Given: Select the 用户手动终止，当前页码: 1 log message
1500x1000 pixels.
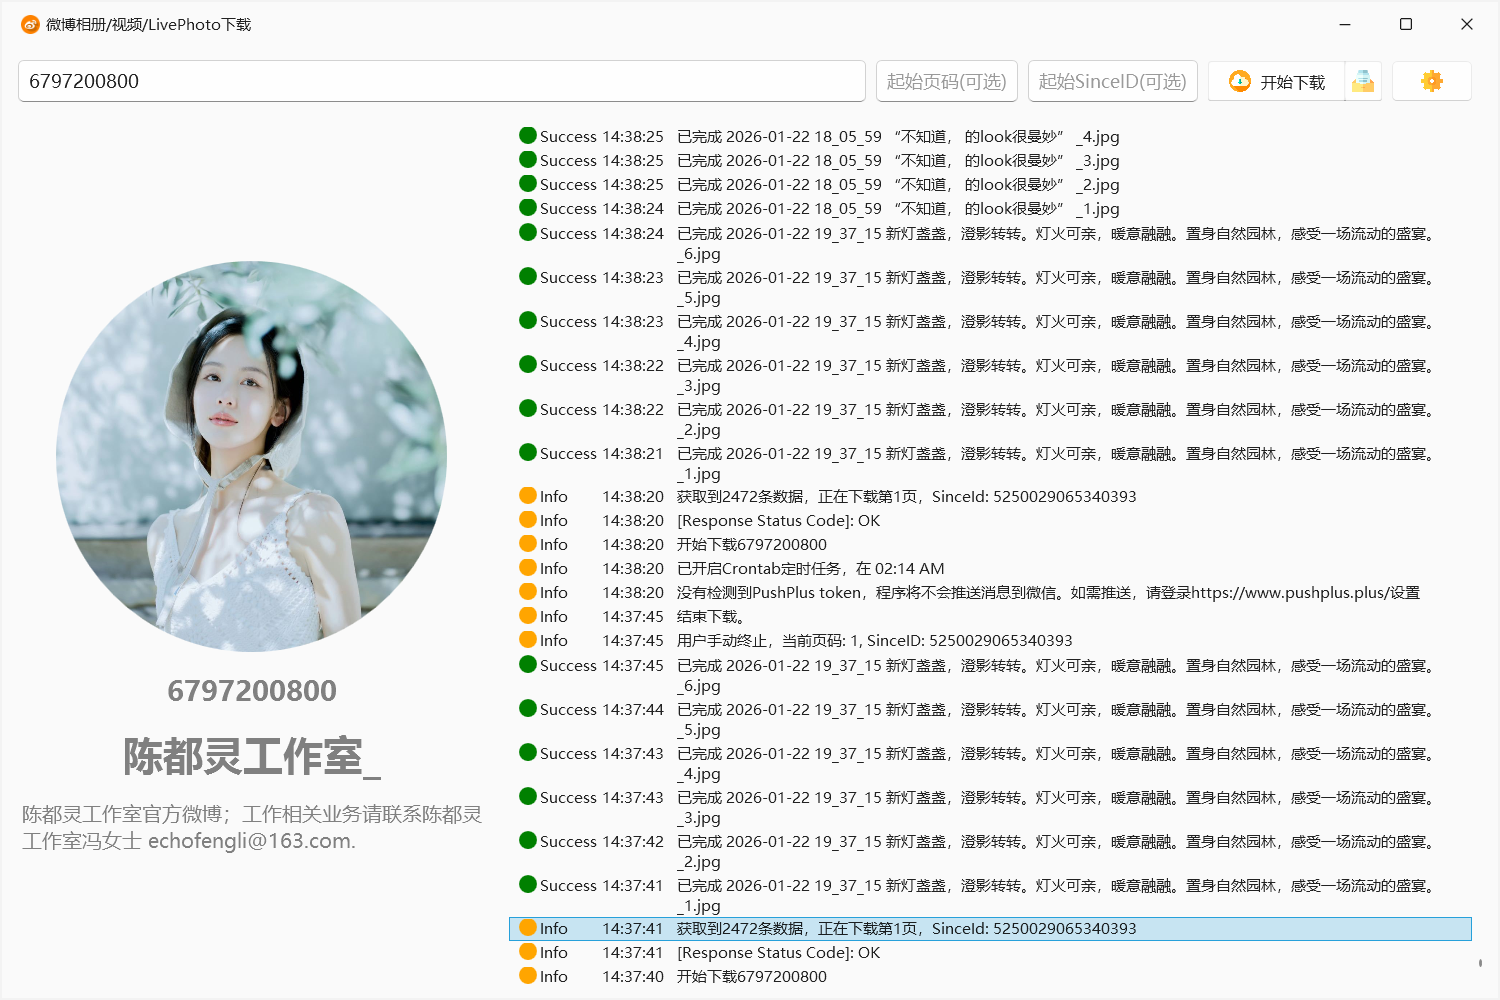Looking at the screenshot, I should point(874,641).
